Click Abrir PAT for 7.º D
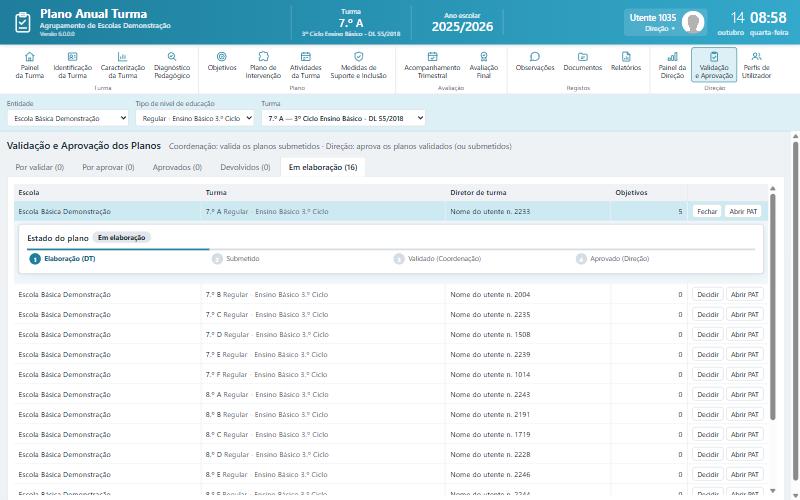Viewport: 800px width, 500px height. (x=744, y=334)
